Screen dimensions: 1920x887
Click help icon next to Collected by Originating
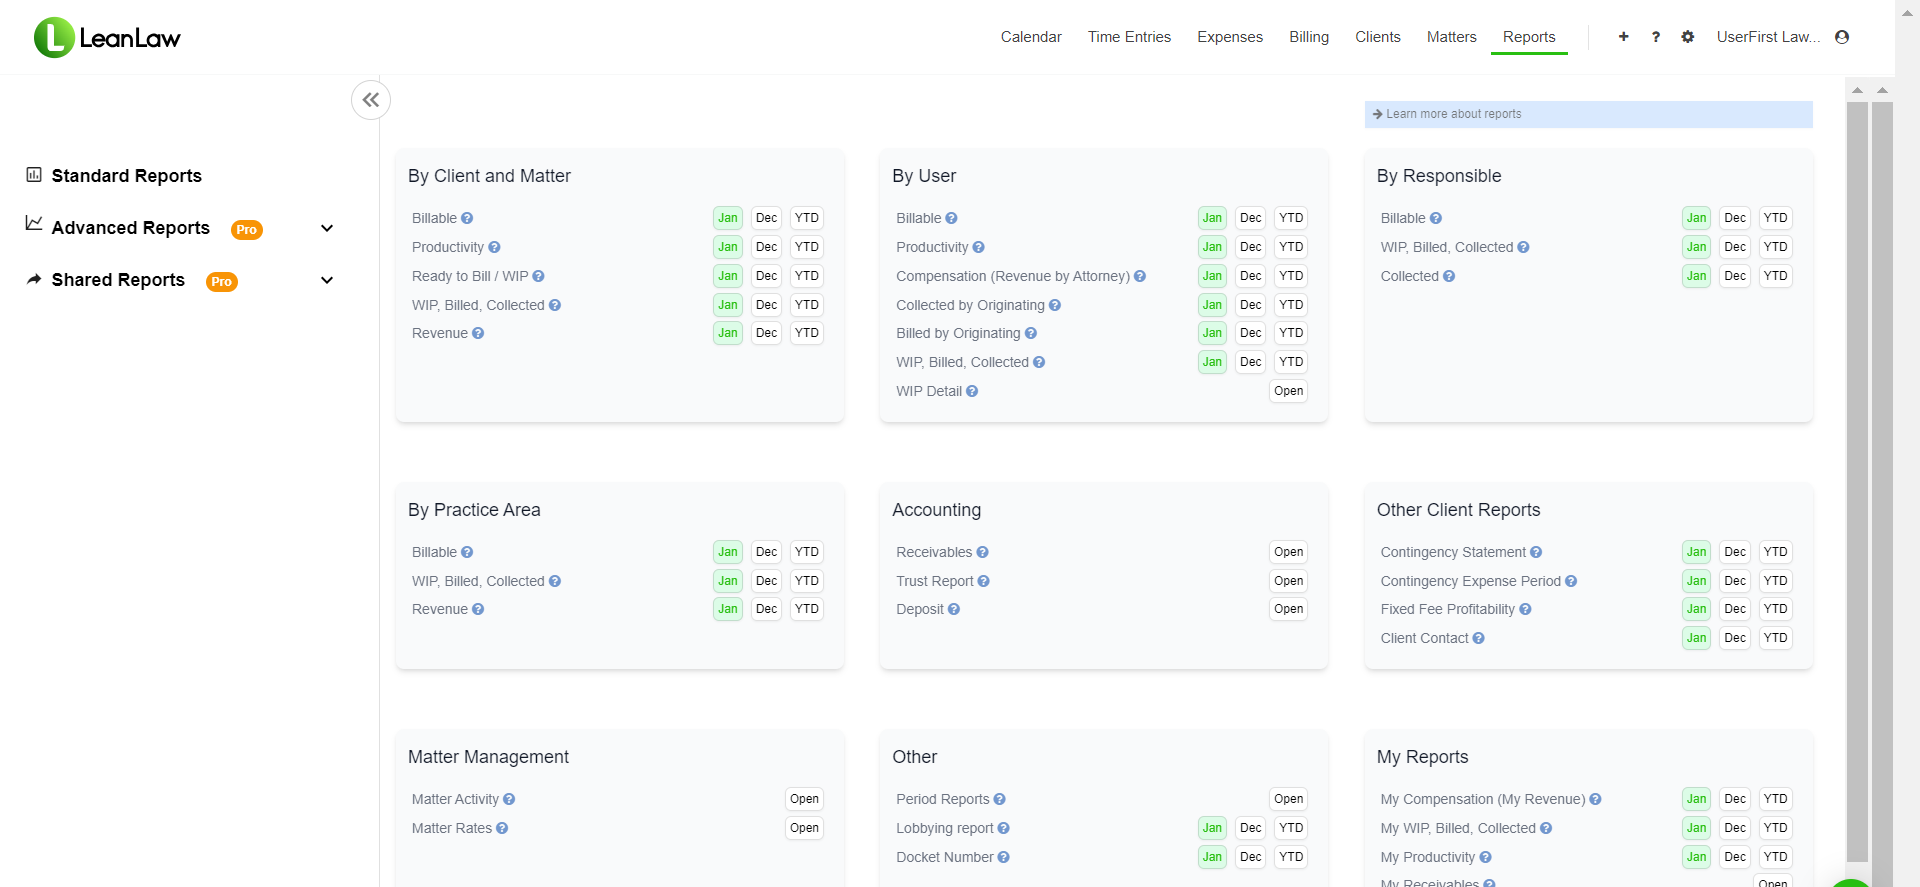tap(1055, 305)
